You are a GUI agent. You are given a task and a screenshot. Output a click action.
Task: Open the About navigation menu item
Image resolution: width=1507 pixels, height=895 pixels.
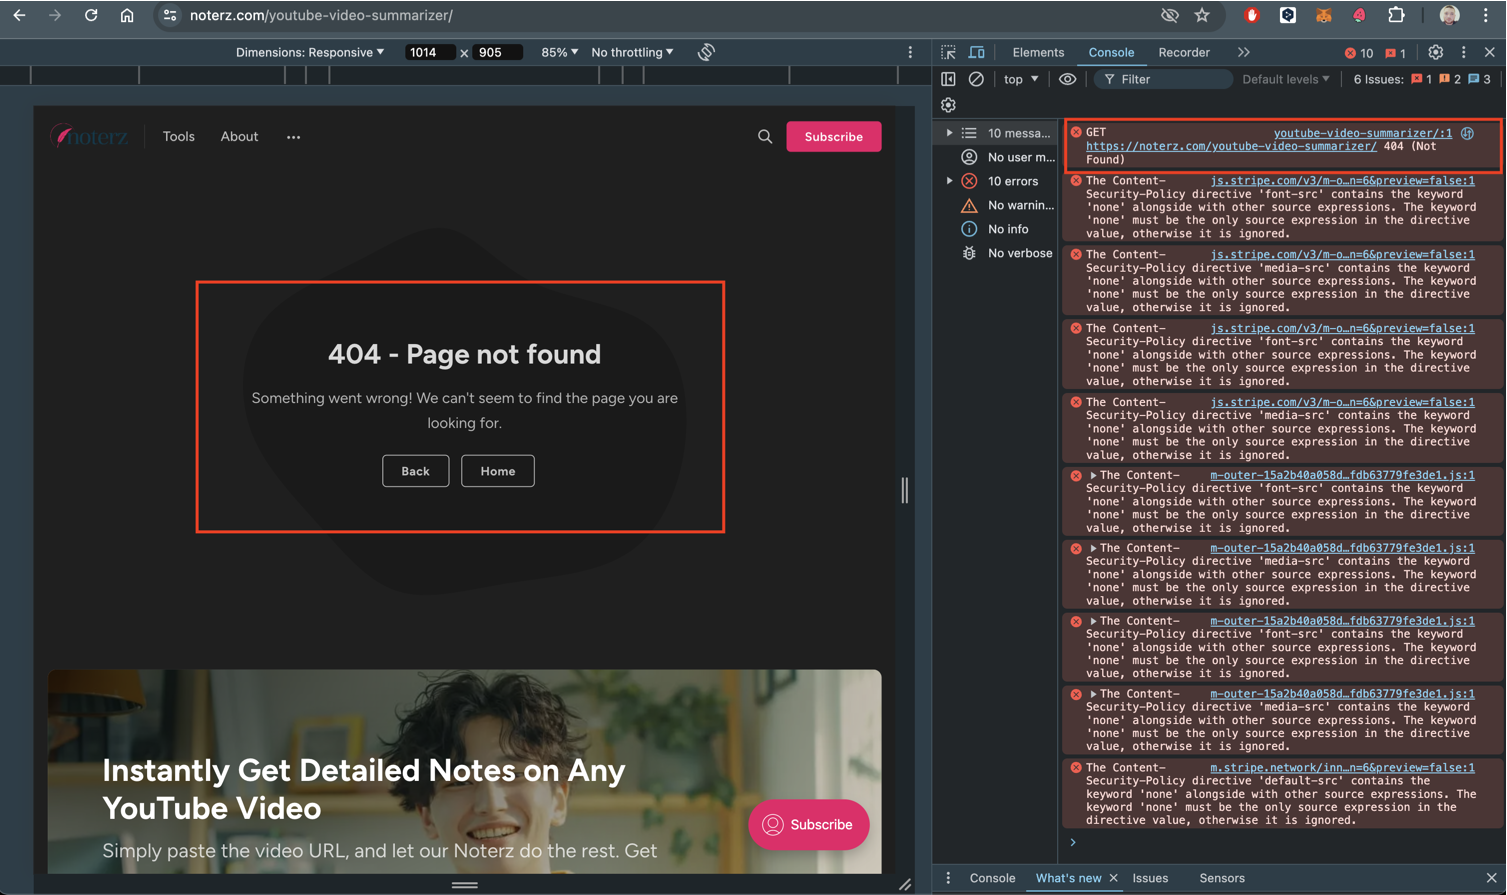[x=239, y=137]
